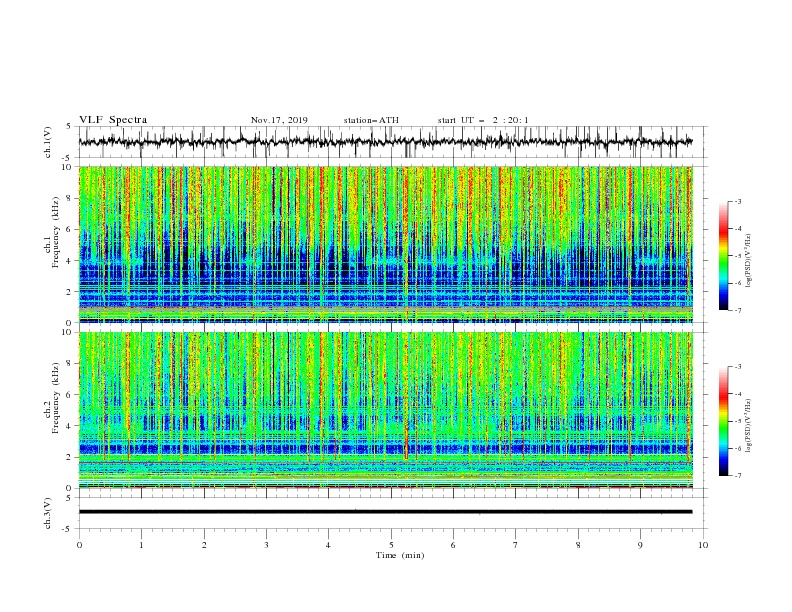Screen dimensions: 792x612
Task: Click the ch.2 color bar "log(PSD)(V²/Hz)" label
Action: [x=749, y=426]
